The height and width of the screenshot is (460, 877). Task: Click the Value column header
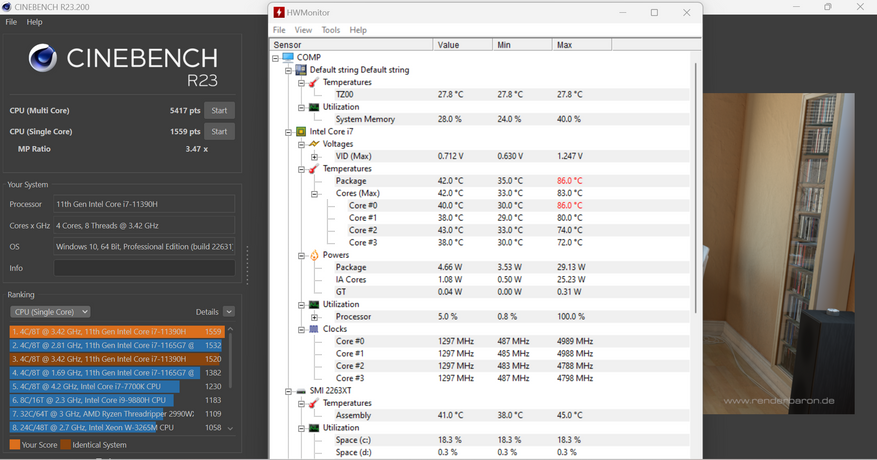pyautogui.click(x=463, y=45)
